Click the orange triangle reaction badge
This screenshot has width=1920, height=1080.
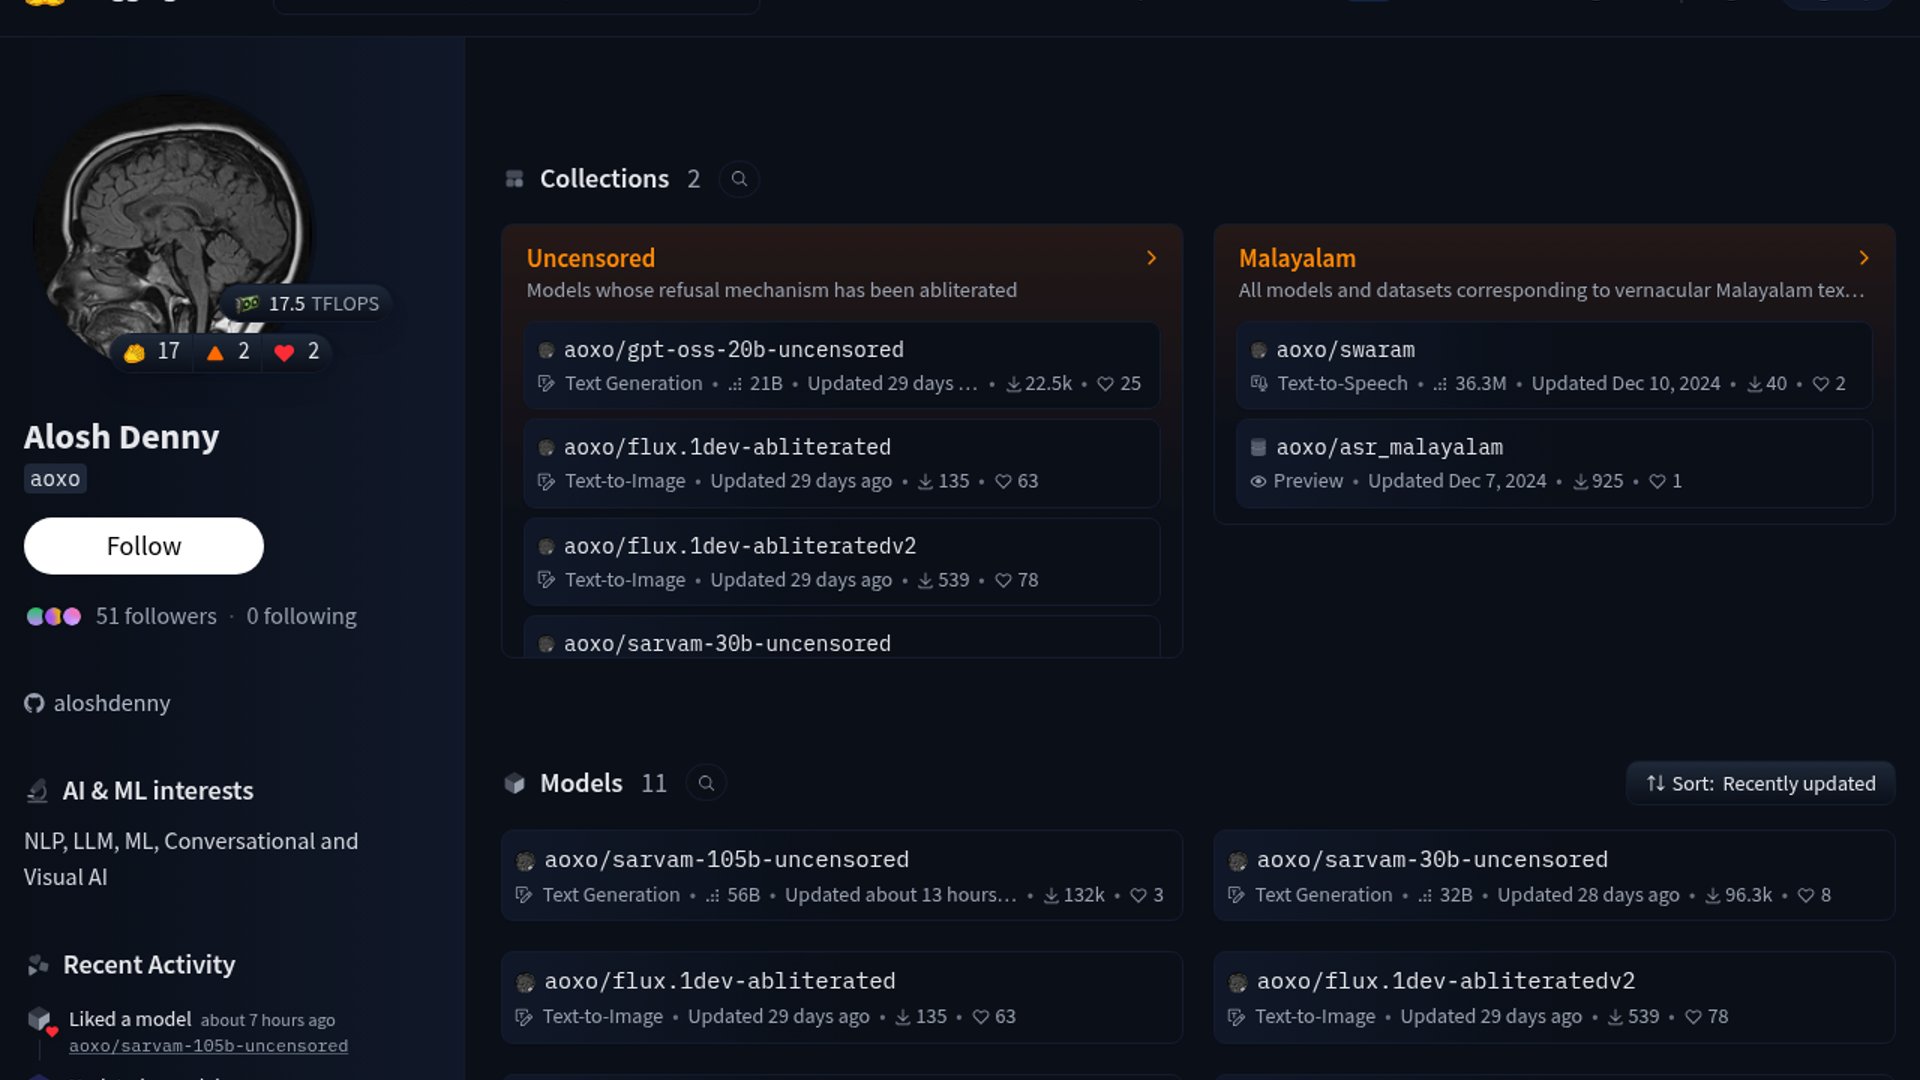pyautogui.click(x=228, y=352)
